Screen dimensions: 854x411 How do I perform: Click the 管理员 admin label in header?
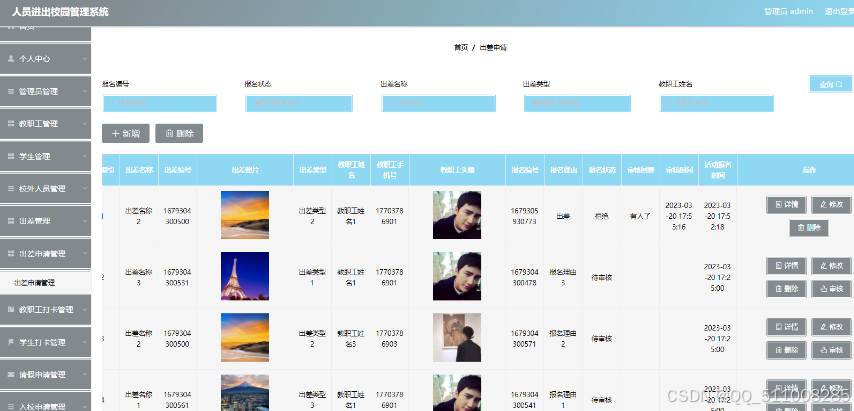(789, 11)
